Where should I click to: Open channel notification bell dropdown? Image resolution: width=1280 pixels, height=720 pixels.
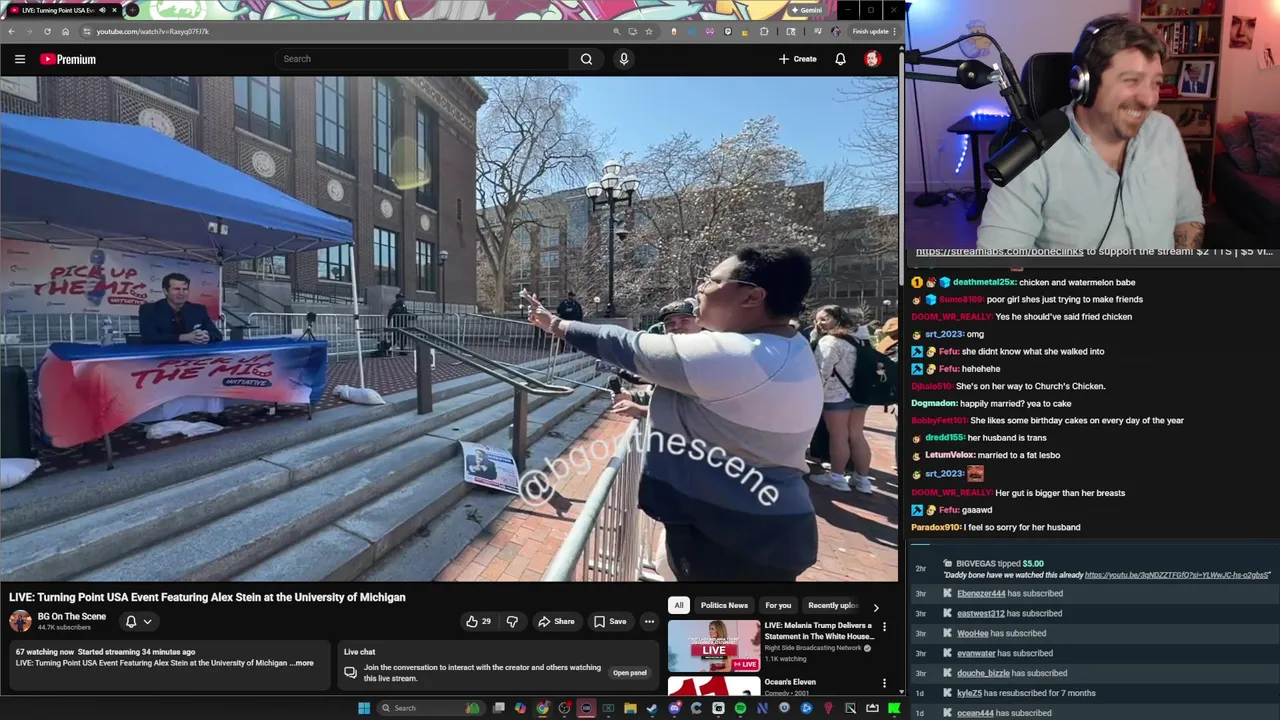pos(138,621)
